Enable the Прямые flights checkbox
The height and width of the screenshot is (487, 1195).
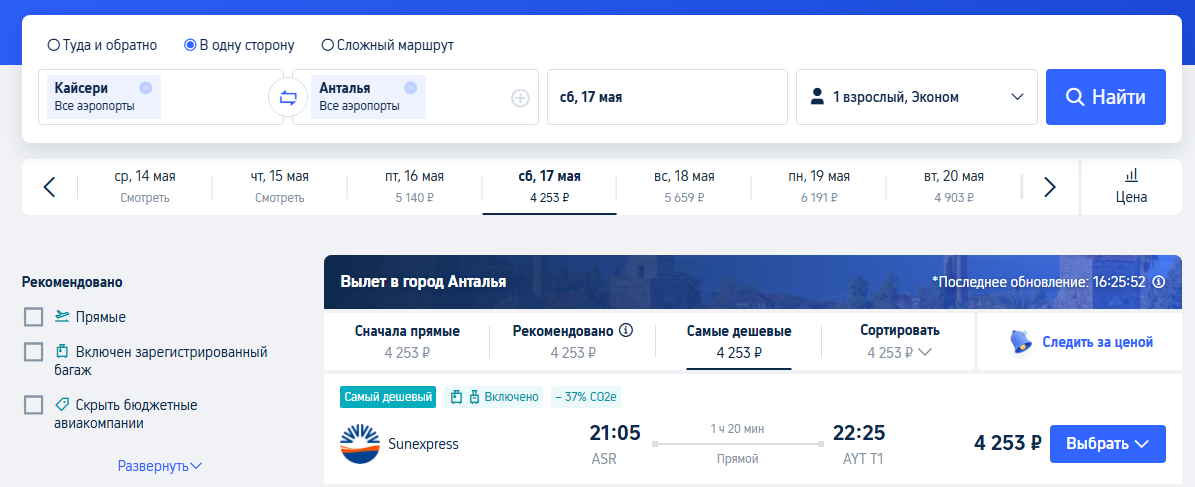click(x=34, y=317)
